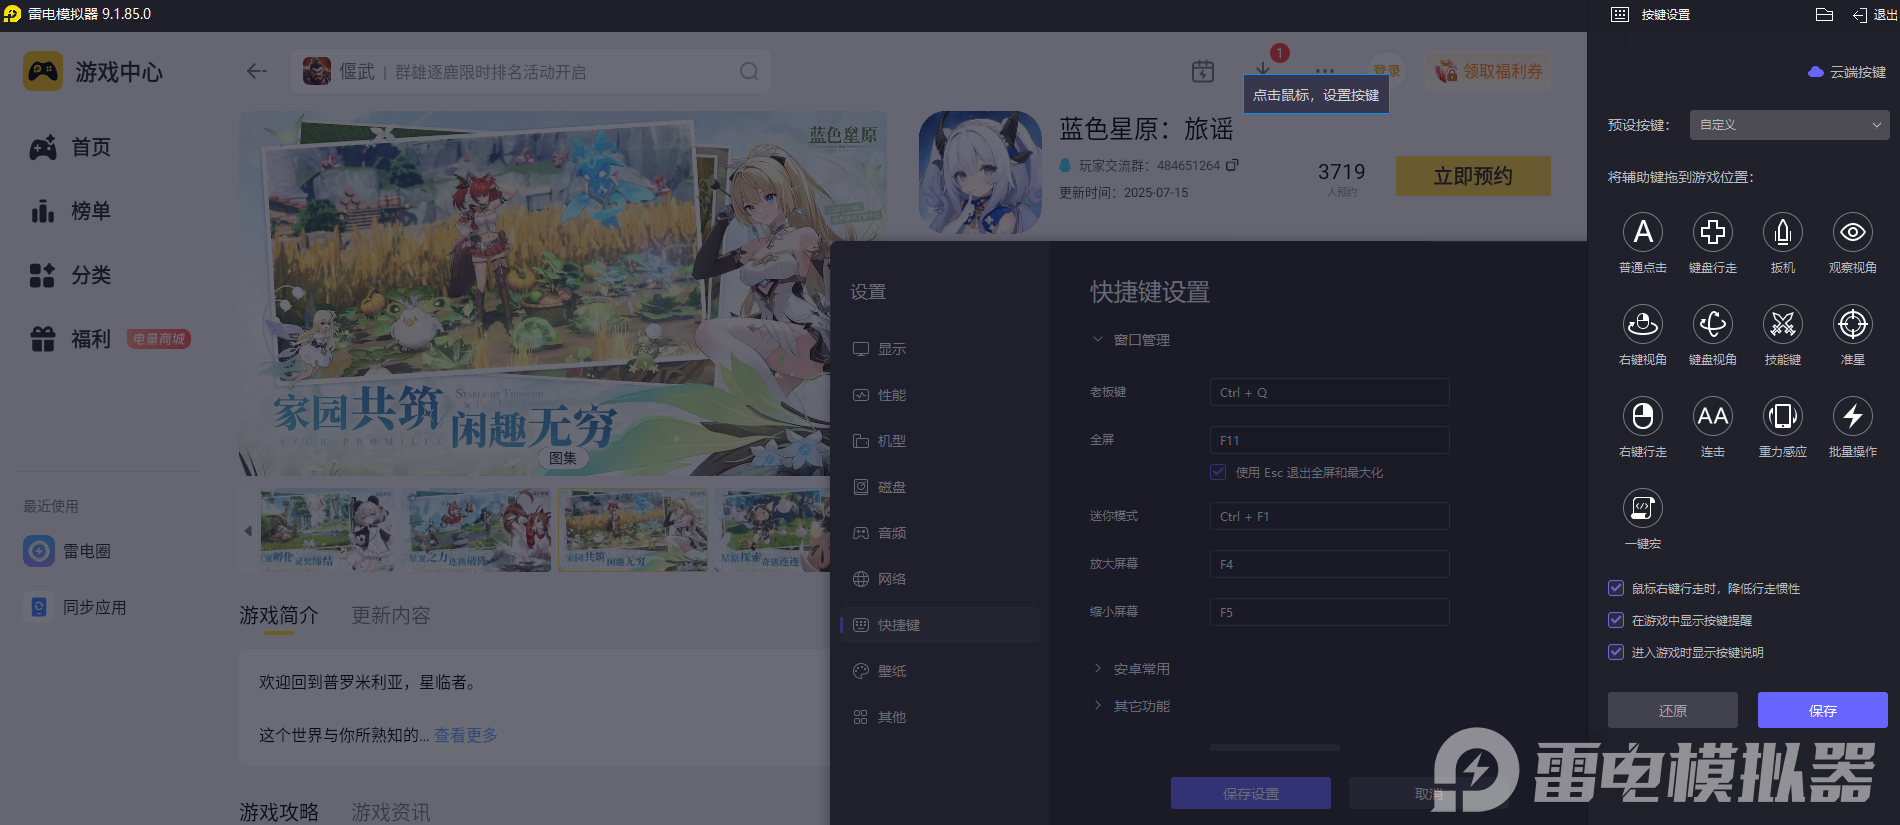Click the 还原 button

(1672, 710)
